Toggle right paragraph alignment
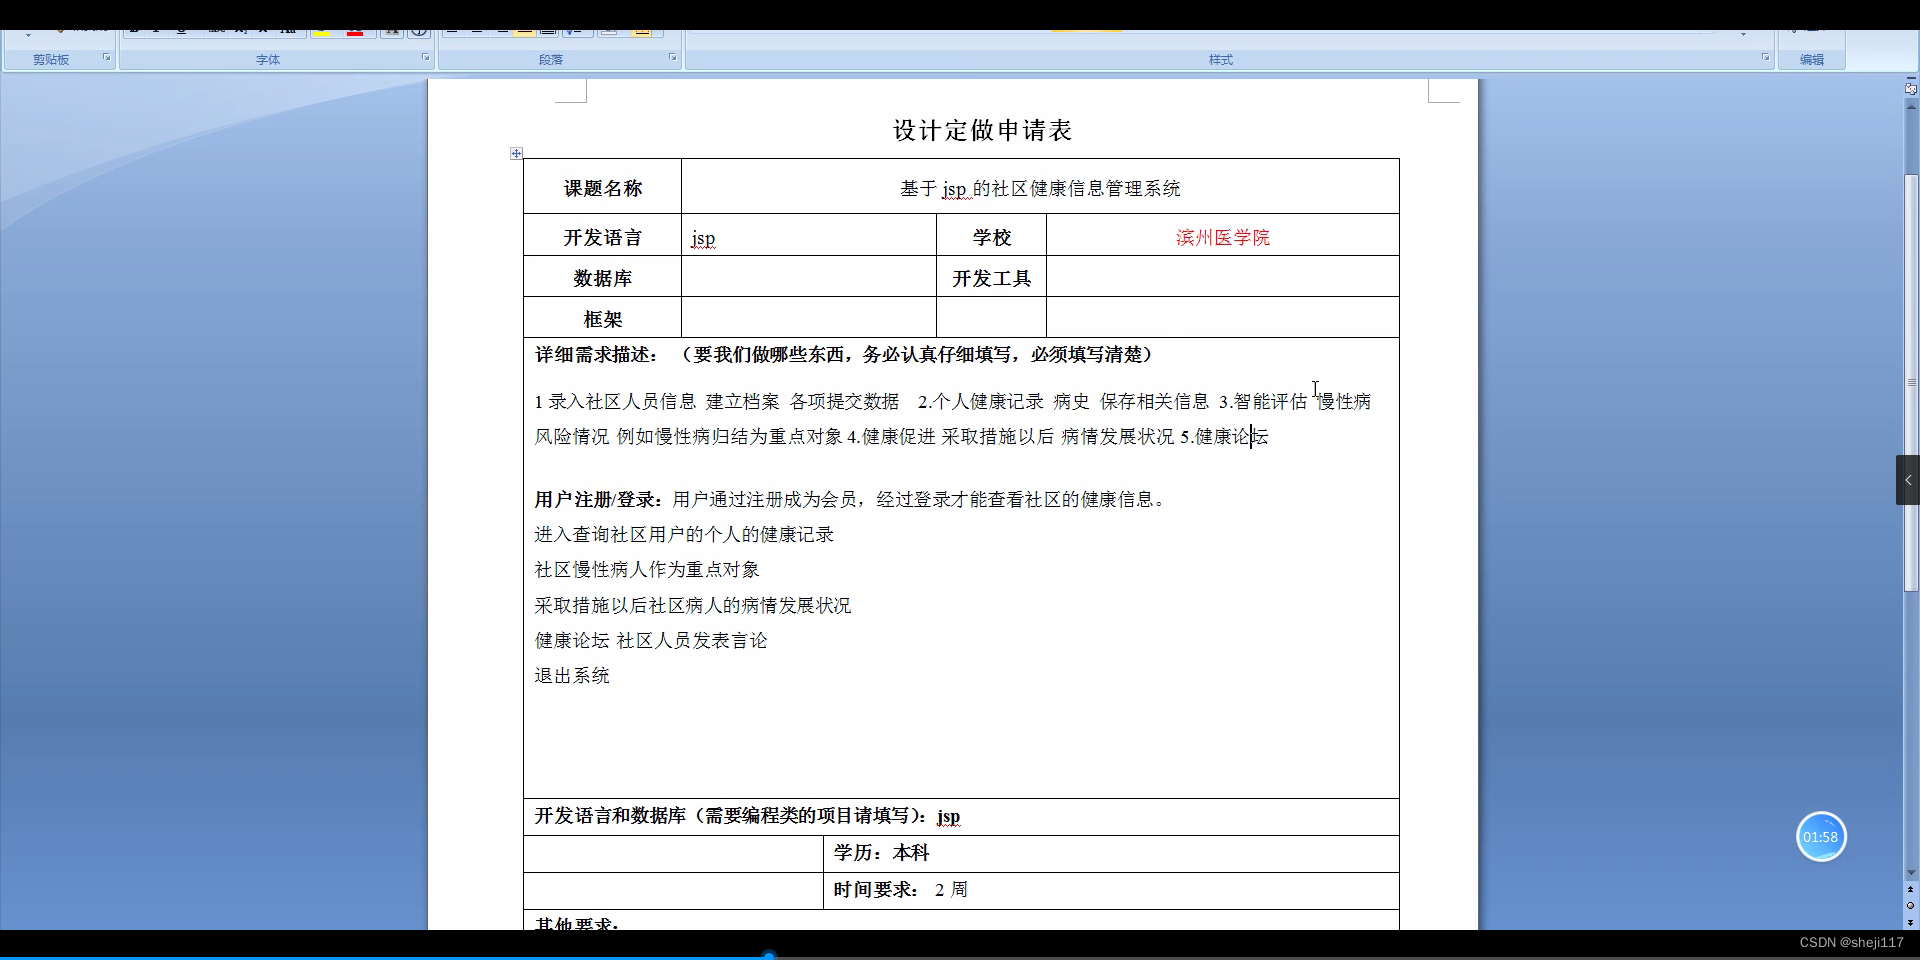The height and width of the screenshot is (960, 1920). tap(503, 30)
